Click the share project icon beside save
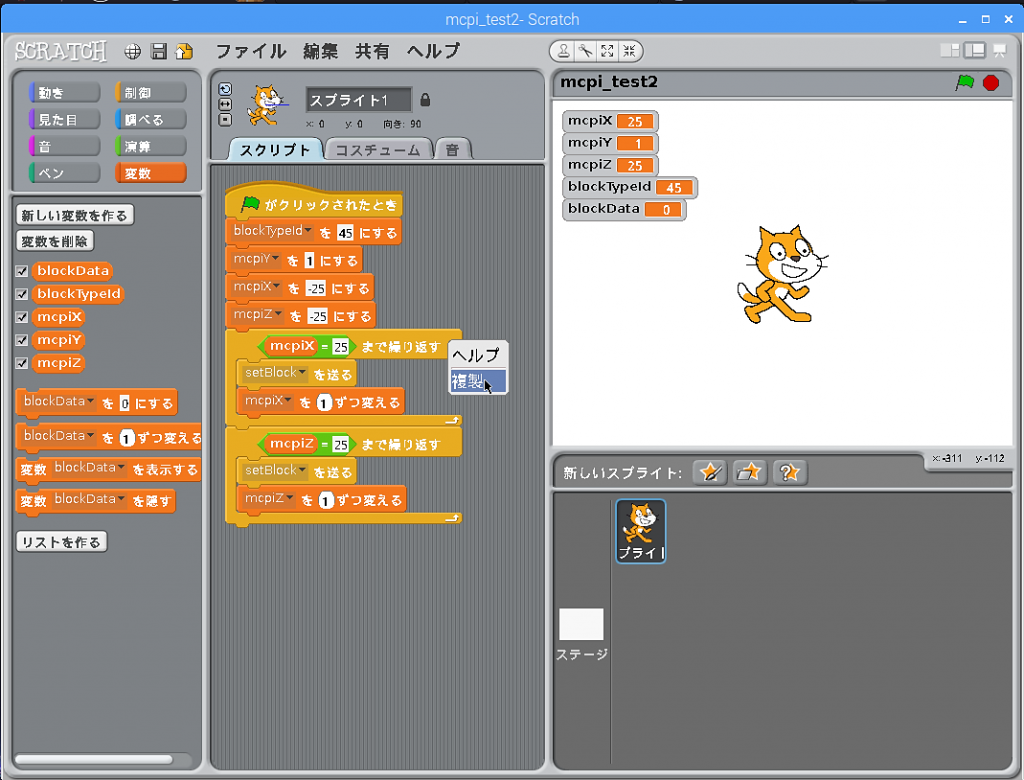Image resolution: width=1024 pixels, height=780 pixels. point(184,52)
